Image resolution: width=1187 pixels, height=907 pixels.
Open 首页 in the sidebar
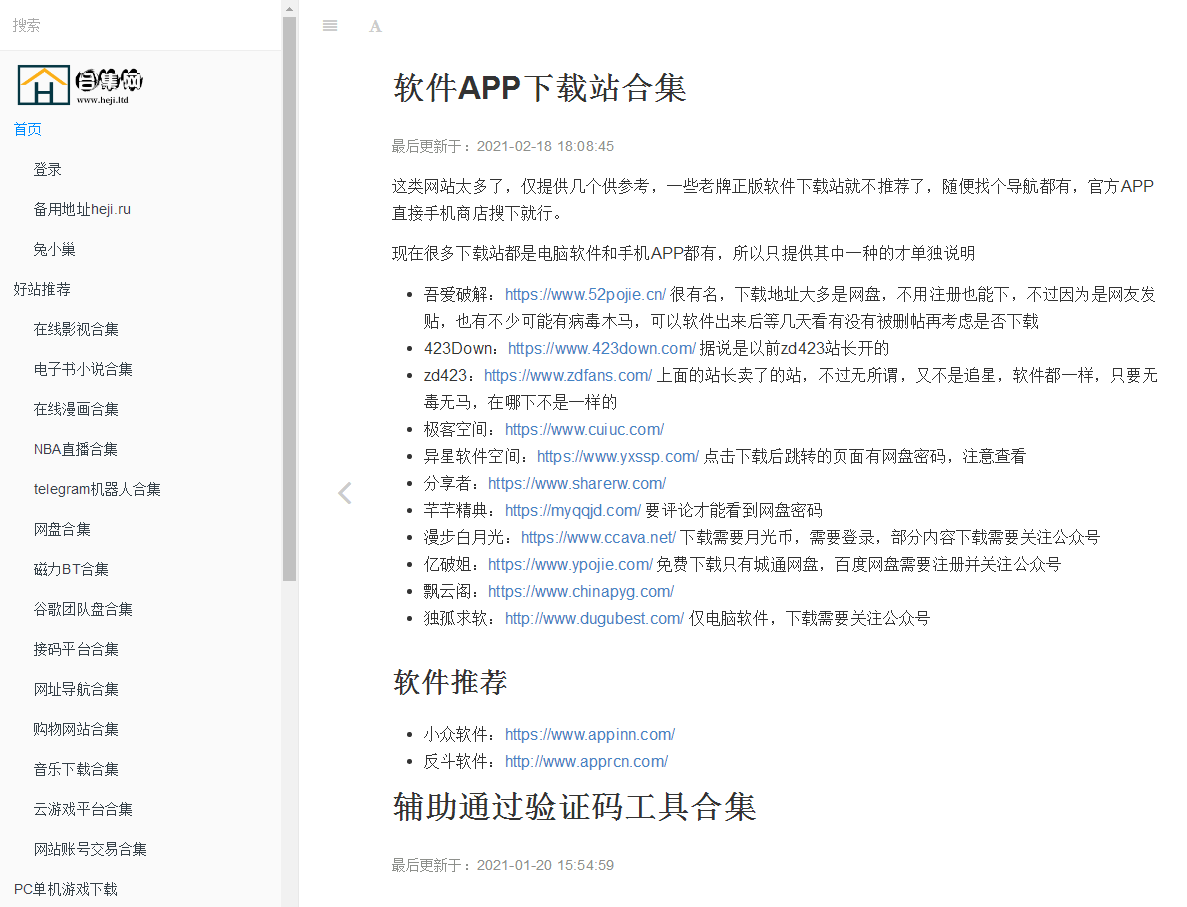click(28, 129)
